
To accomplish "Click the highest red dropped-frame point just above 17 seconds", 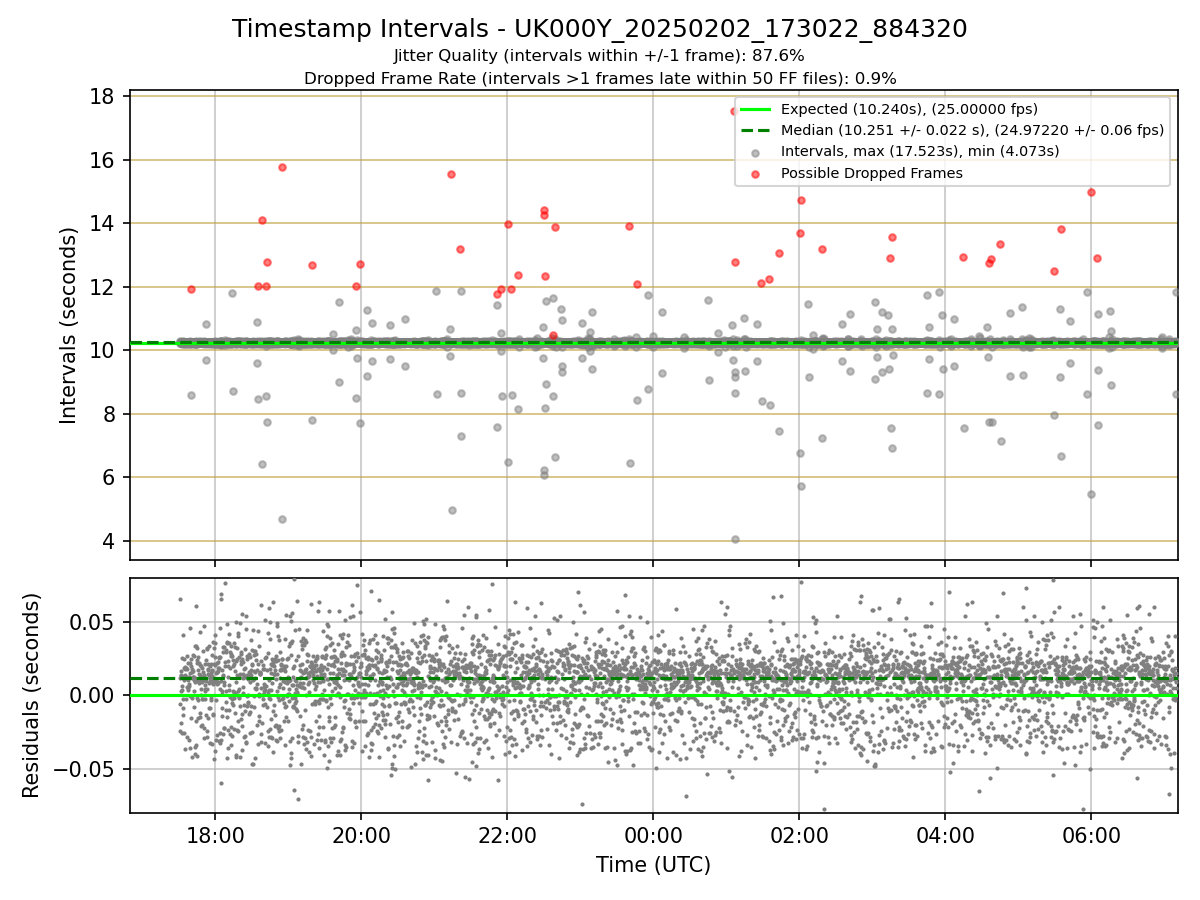I will pos(734,111).
